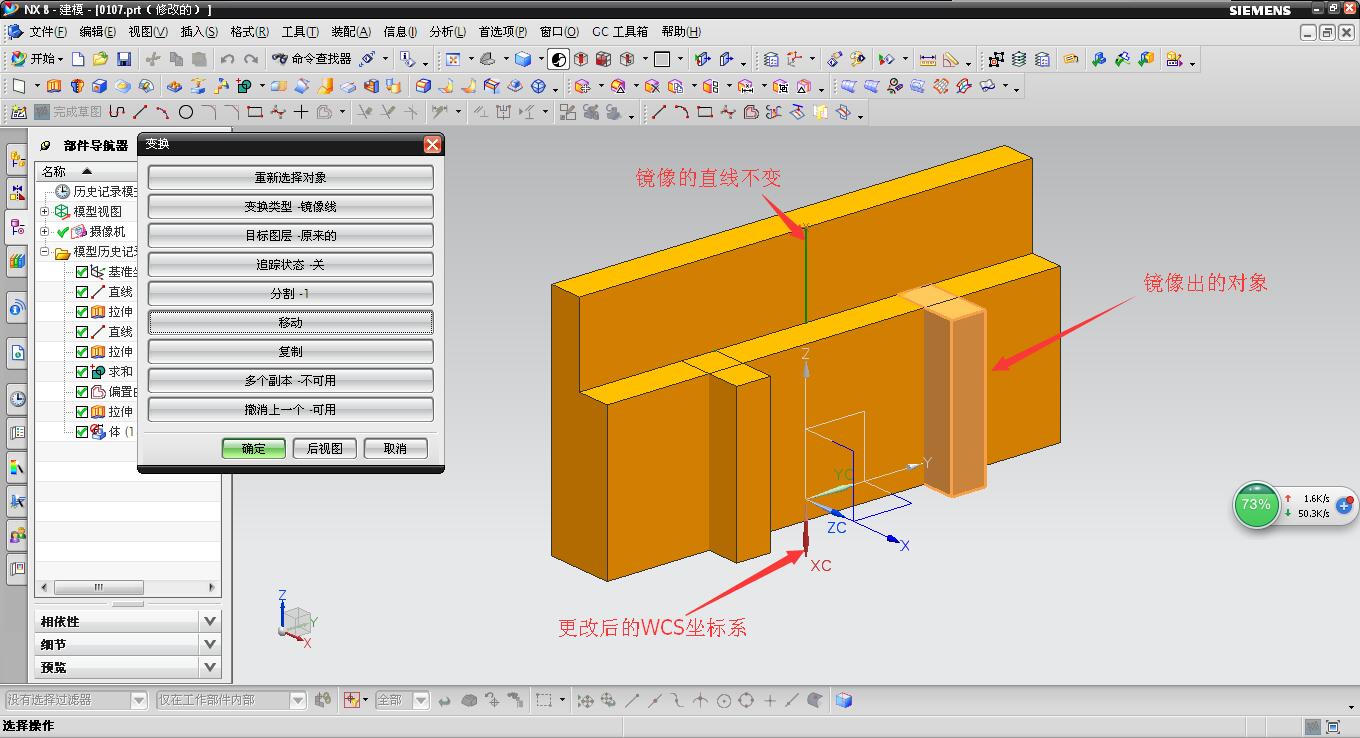Image resolution: width=1360 pixels, height=738 pixels.
Task: Open the 文件(F) menu
Action: 48,32
